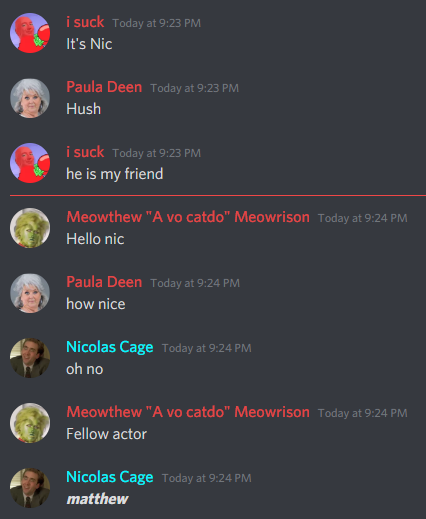Image resolution: width=426 pixels, height=519 pixels.
Task: Open Nicolas Cage avatar beside "matthew"
Action: coord(30,488)
